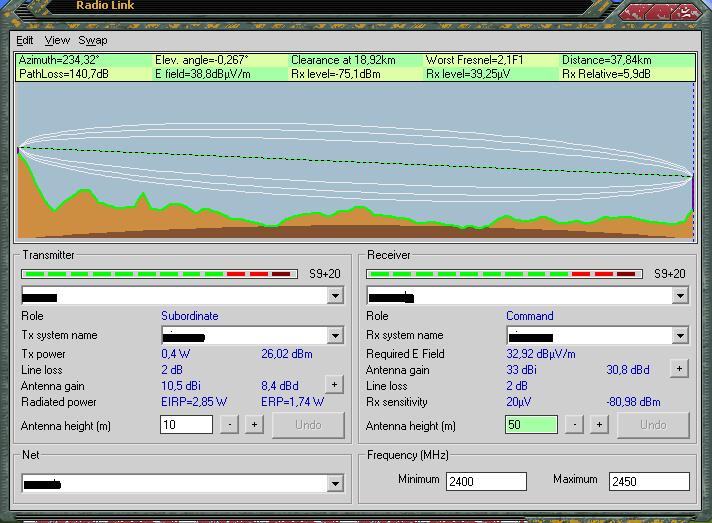Increase receiver antenna height with plus button
Image resolution: width=712 pixels, height=523 pixels.
pos(599,425)
